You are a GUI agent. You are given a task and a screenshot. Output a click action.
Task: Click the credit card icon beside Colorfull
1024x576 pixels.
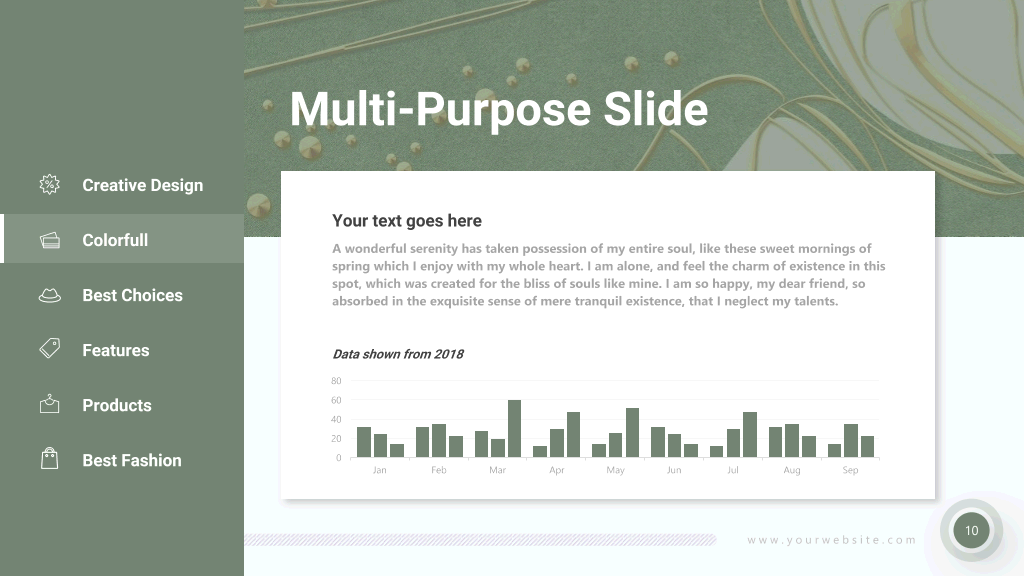click(50, 240)
